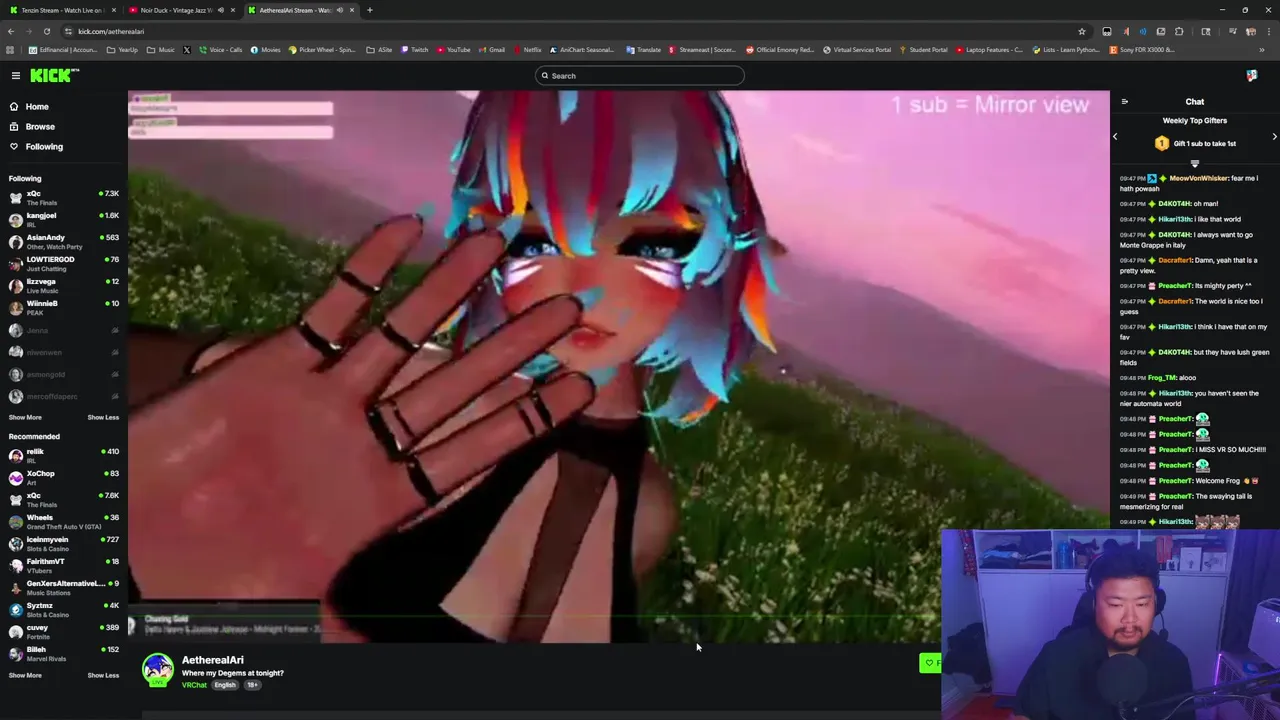Open AsianAndy channel avatar
This screenshot has width=1280, height=720.
tap(16, 242)
